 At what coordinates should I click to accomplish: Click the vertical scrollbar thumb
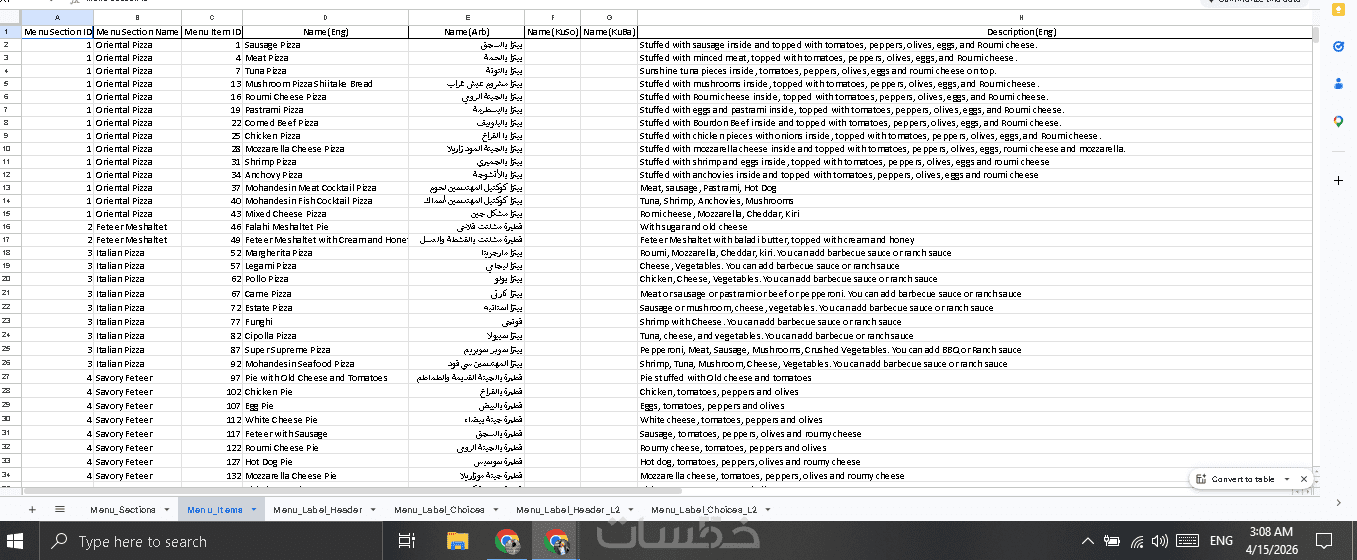tap(1315, 33)
